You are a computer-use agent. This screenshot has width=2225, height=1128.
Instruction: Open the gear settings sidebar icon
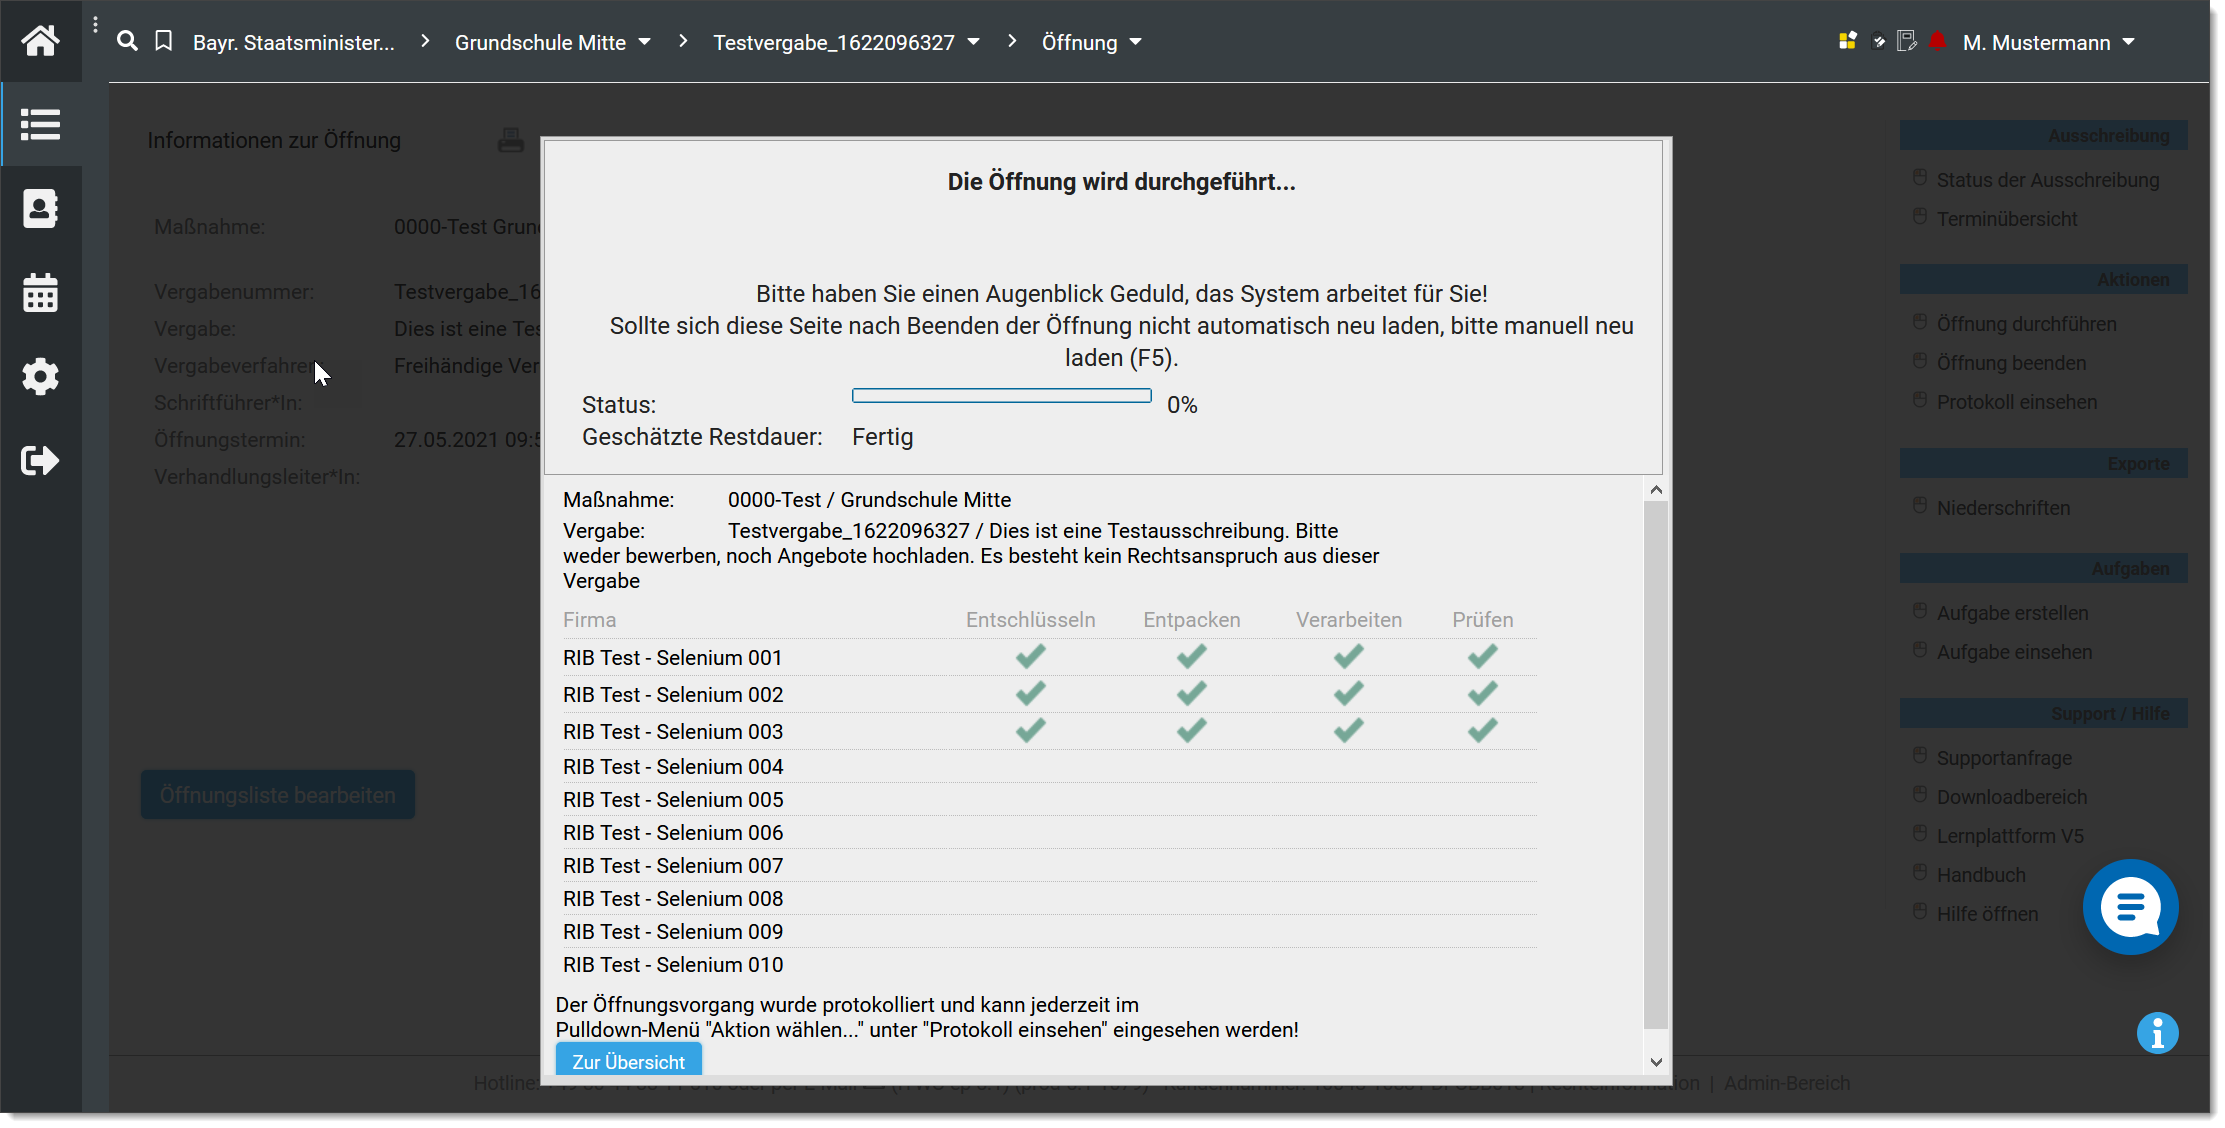[x=40, y=377]
